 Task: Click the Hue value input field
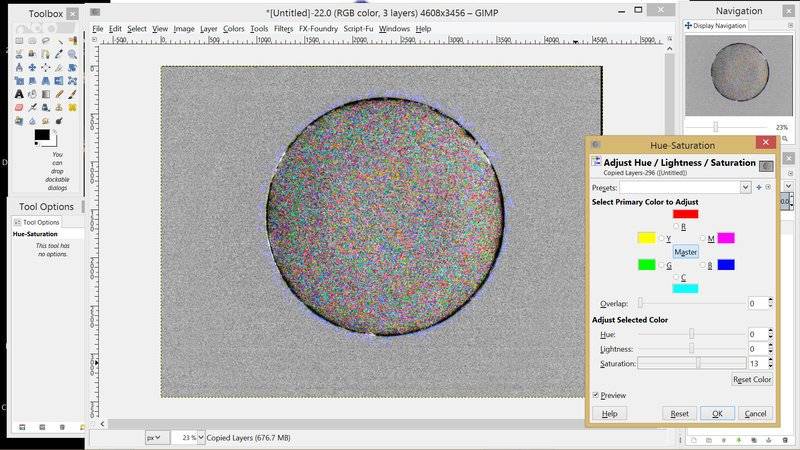point(757,334)
